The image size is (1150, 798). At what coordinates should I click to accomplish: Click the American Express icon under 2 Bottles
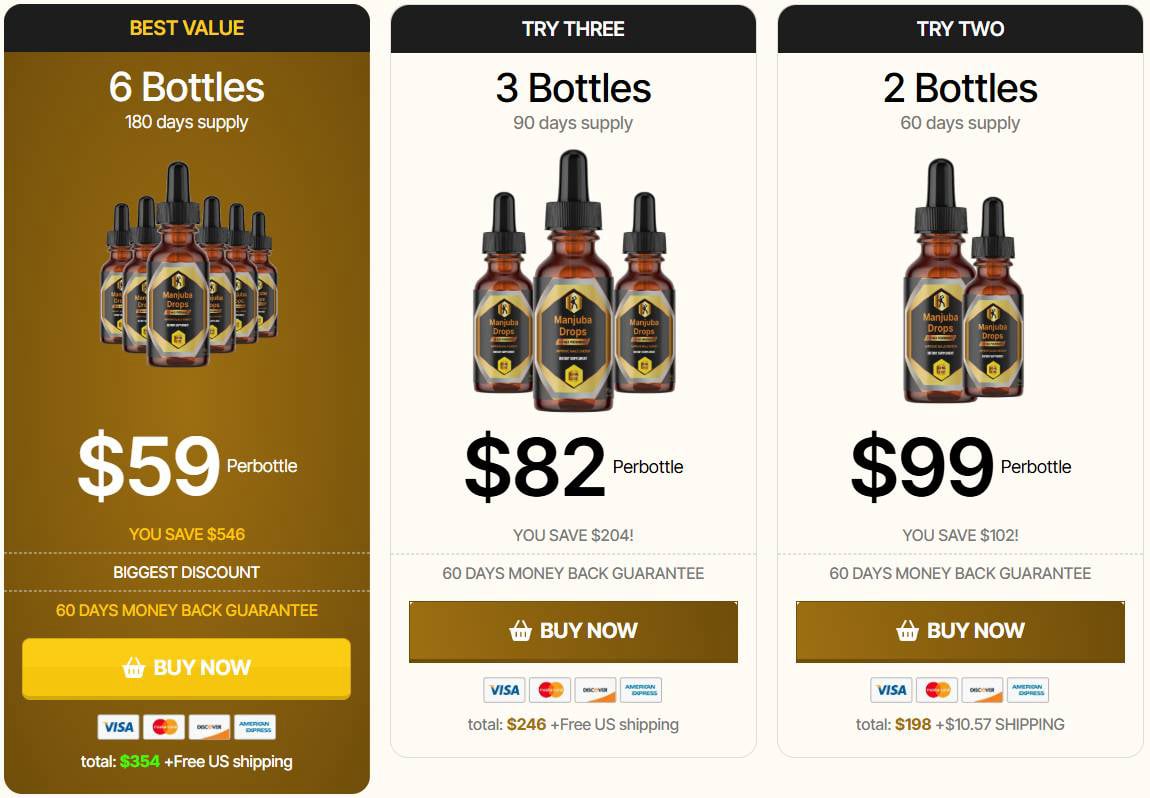click(x=1028, y=690)
